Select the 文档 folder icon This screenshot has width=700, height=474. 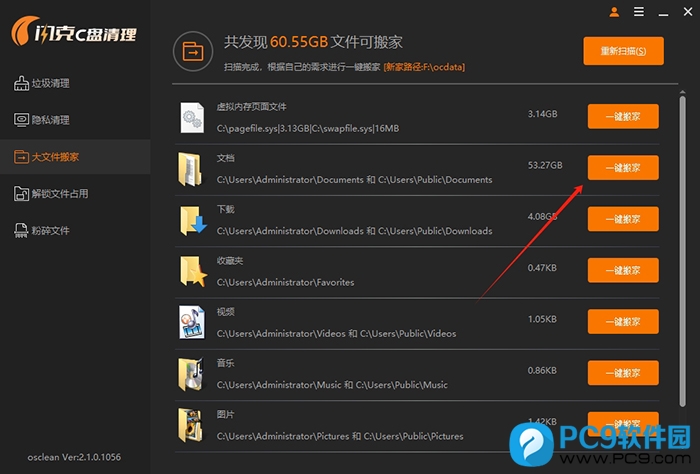(x=190, y=168)
